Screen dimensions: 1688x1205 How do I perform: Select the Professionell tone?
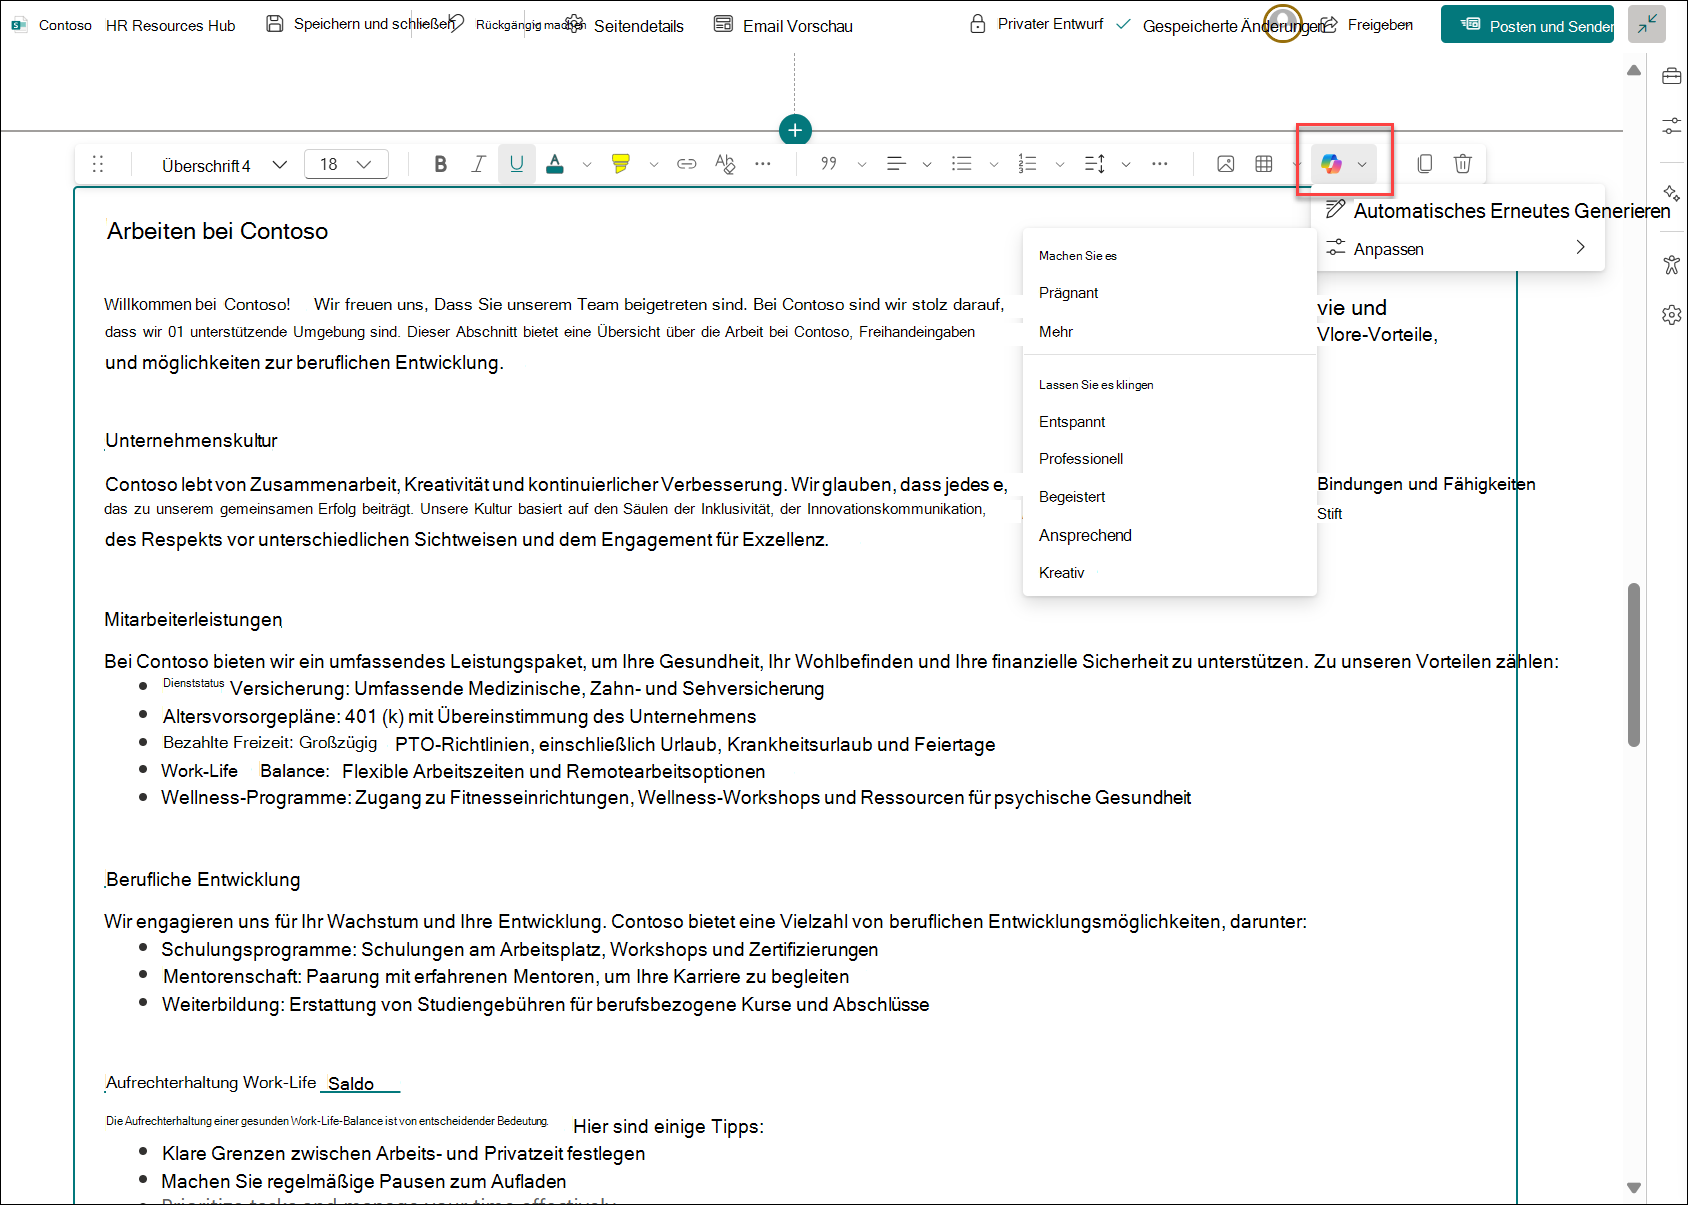[1169, 459]
